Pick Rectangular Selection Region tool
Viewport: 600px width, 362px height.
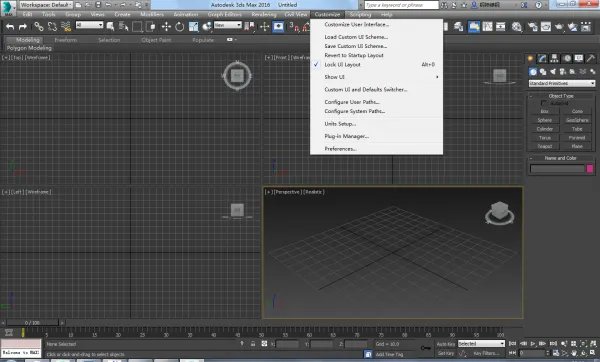tap(137, 26)
